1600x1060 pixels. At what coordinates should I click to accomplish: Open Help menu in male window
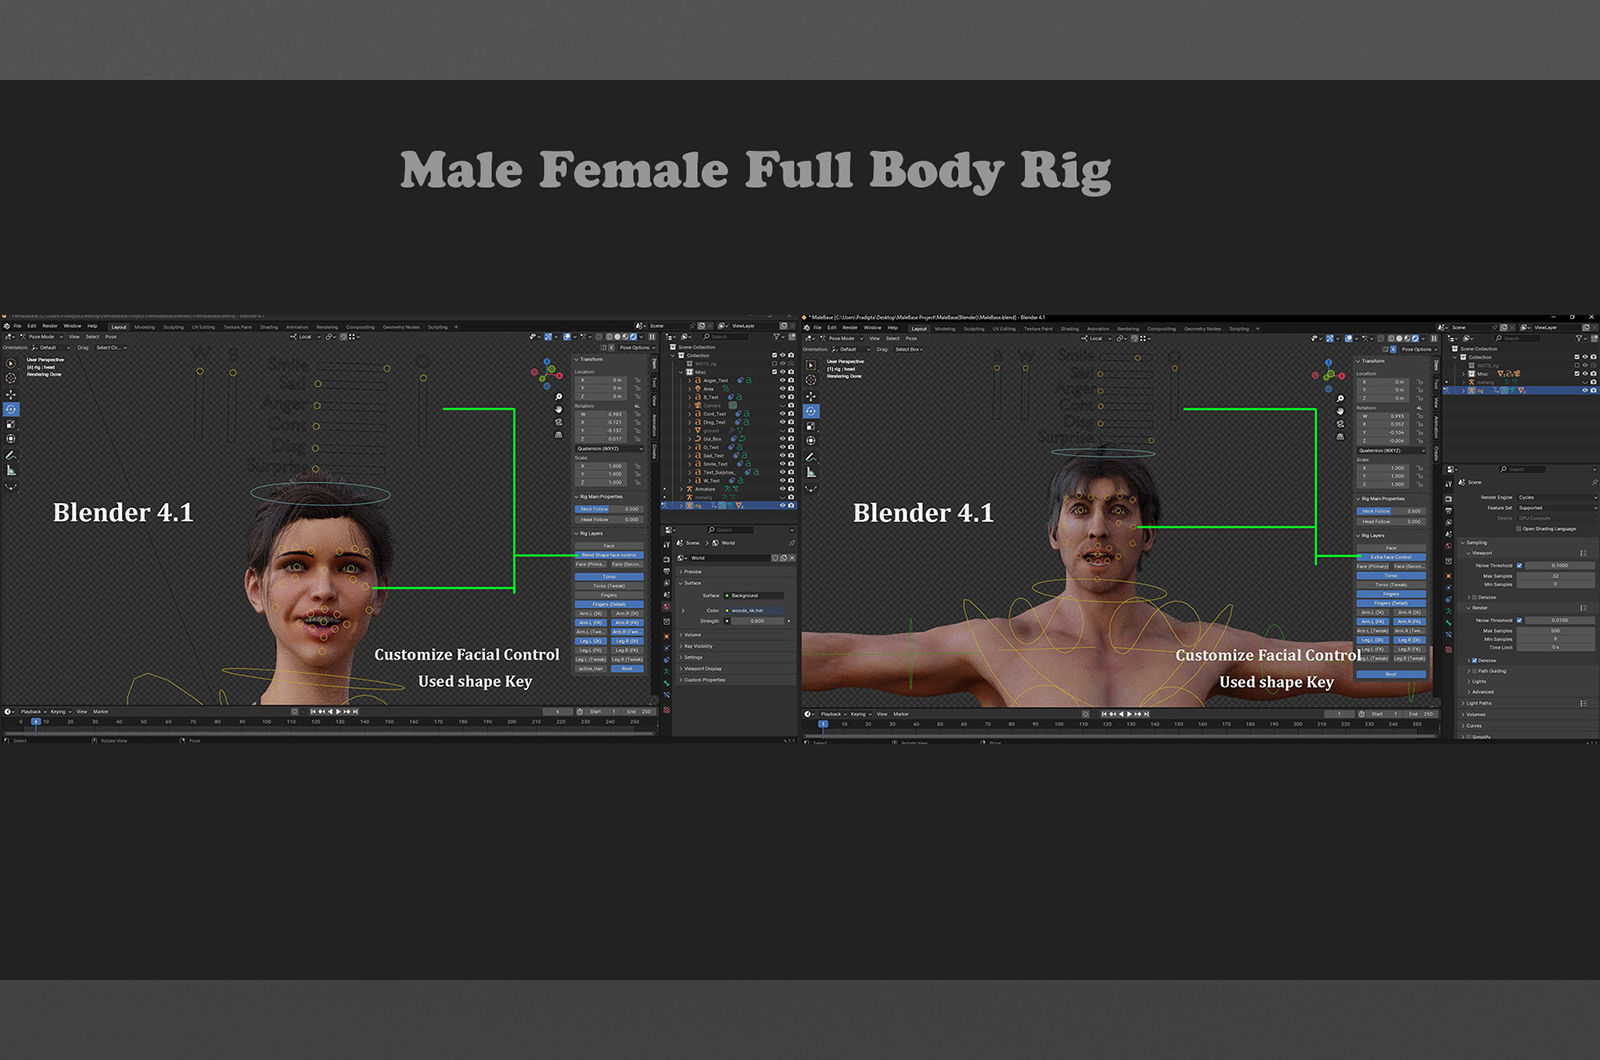point(892,328)
